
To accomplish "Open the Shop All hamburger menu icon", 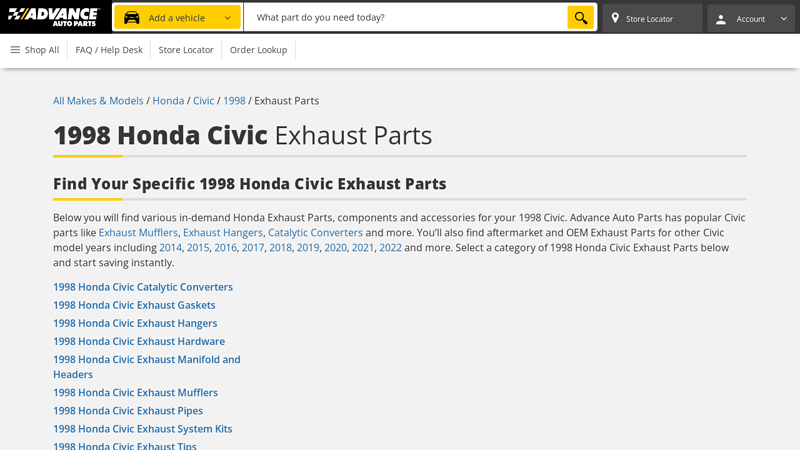I will coord(15,49).
